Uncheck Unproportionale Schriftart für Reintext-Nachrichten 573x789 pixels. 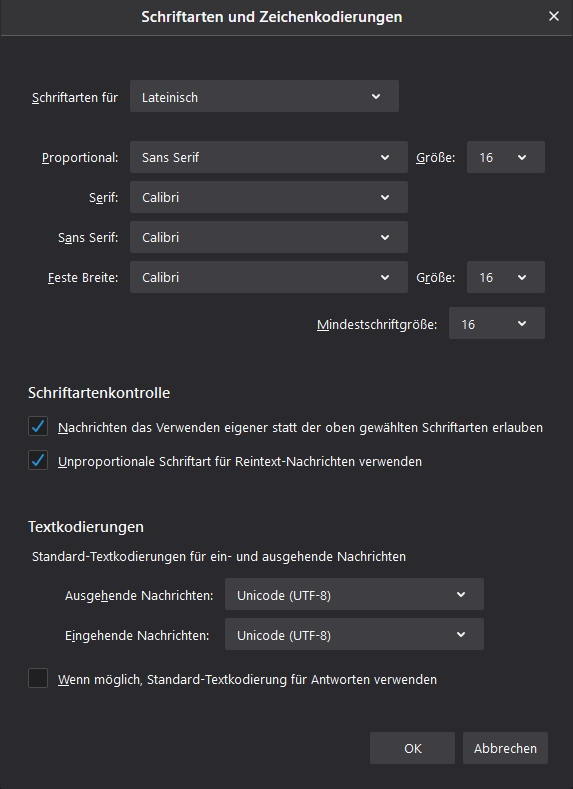pos(38,460)
